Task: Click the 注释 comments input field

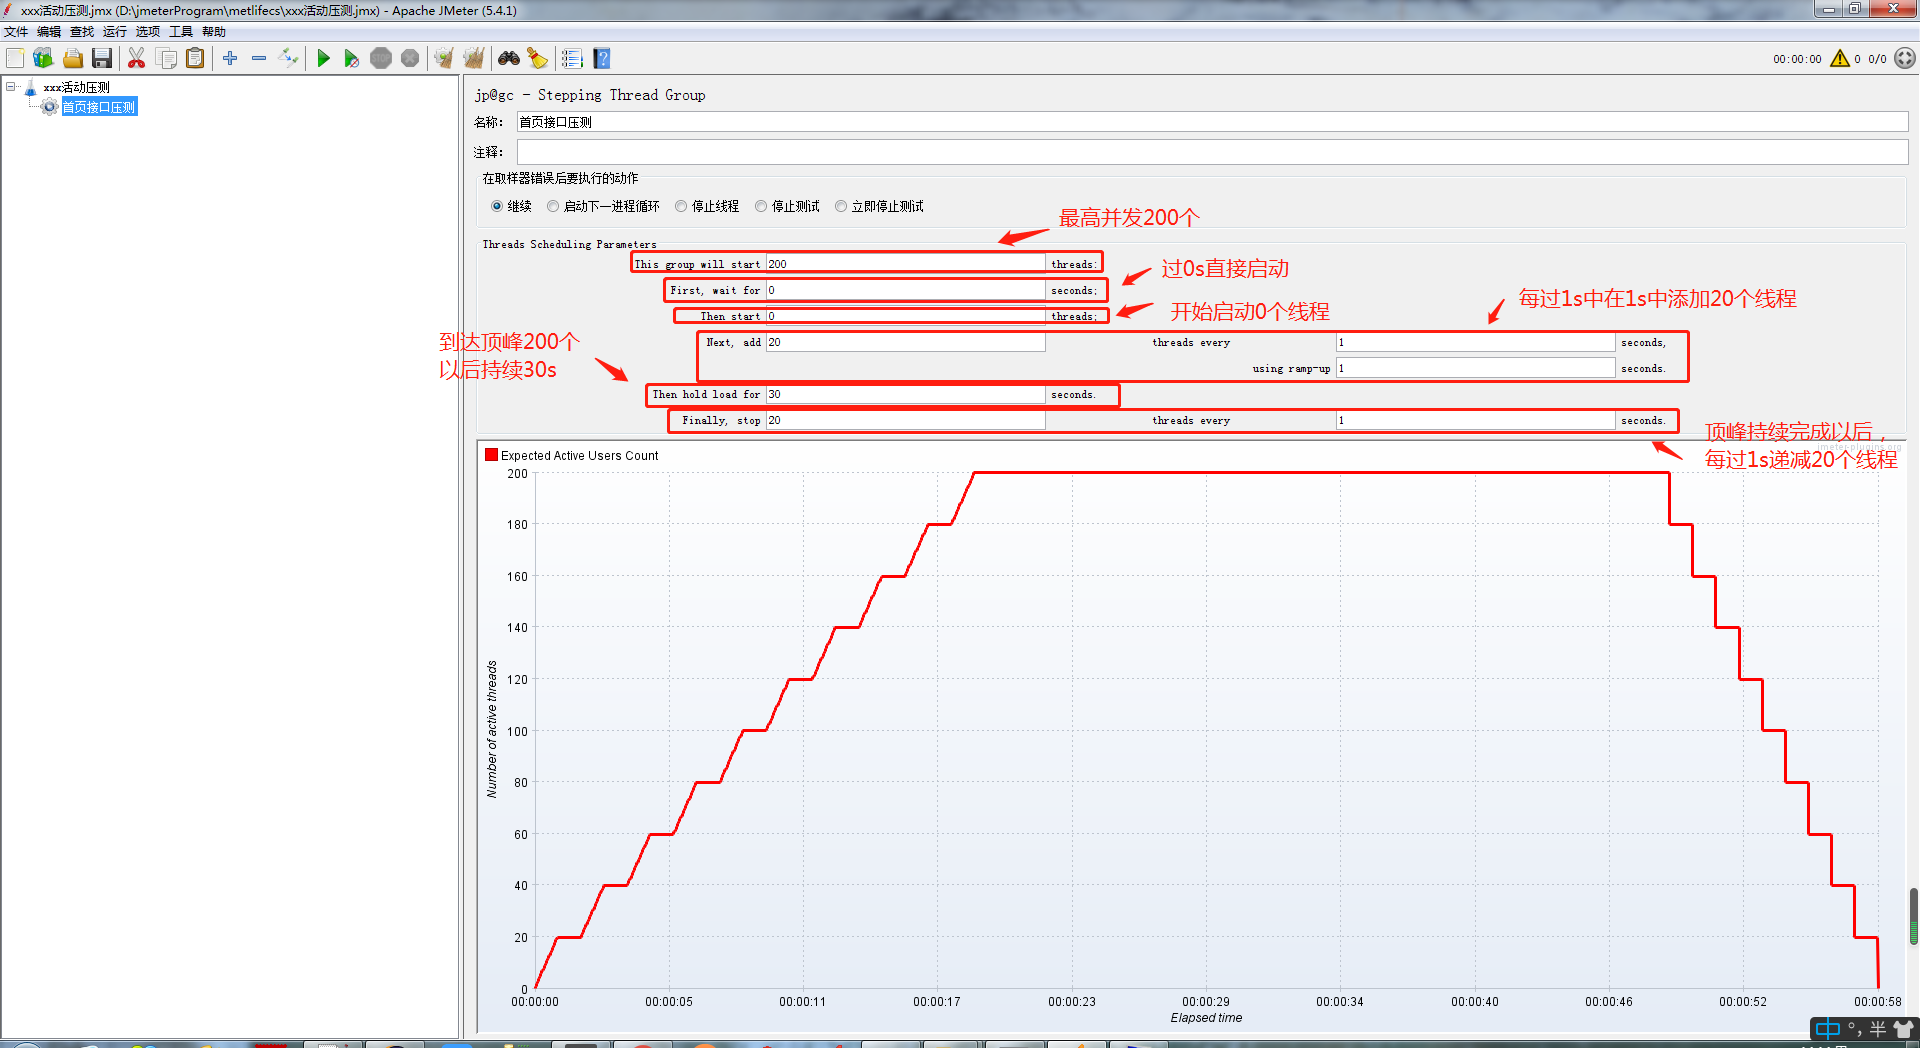Action: [x=1212, y=152]
